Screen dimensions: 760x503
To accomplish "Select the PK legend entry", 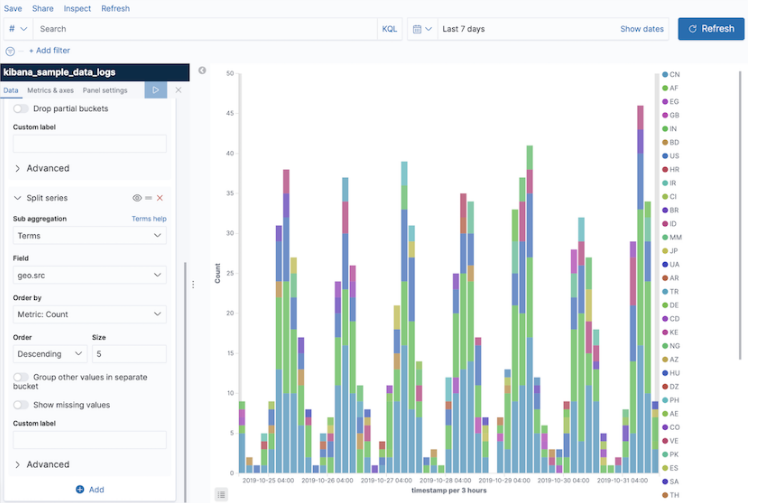I will [671, 455].
